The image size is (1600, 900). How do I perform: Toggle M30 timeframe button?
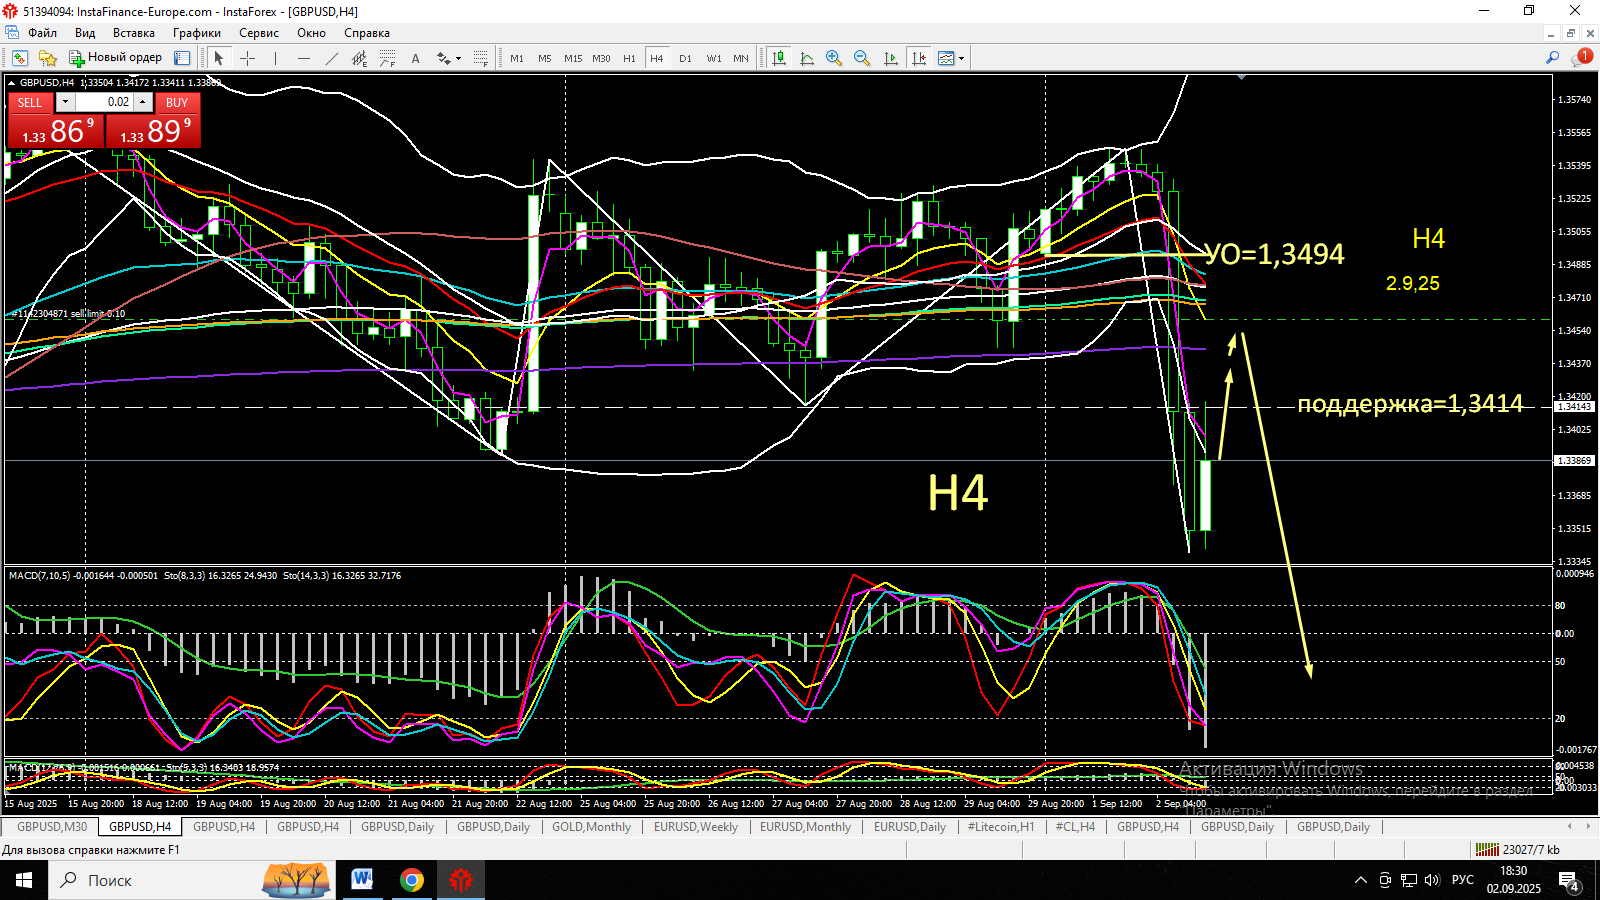[x=601, y=58]
